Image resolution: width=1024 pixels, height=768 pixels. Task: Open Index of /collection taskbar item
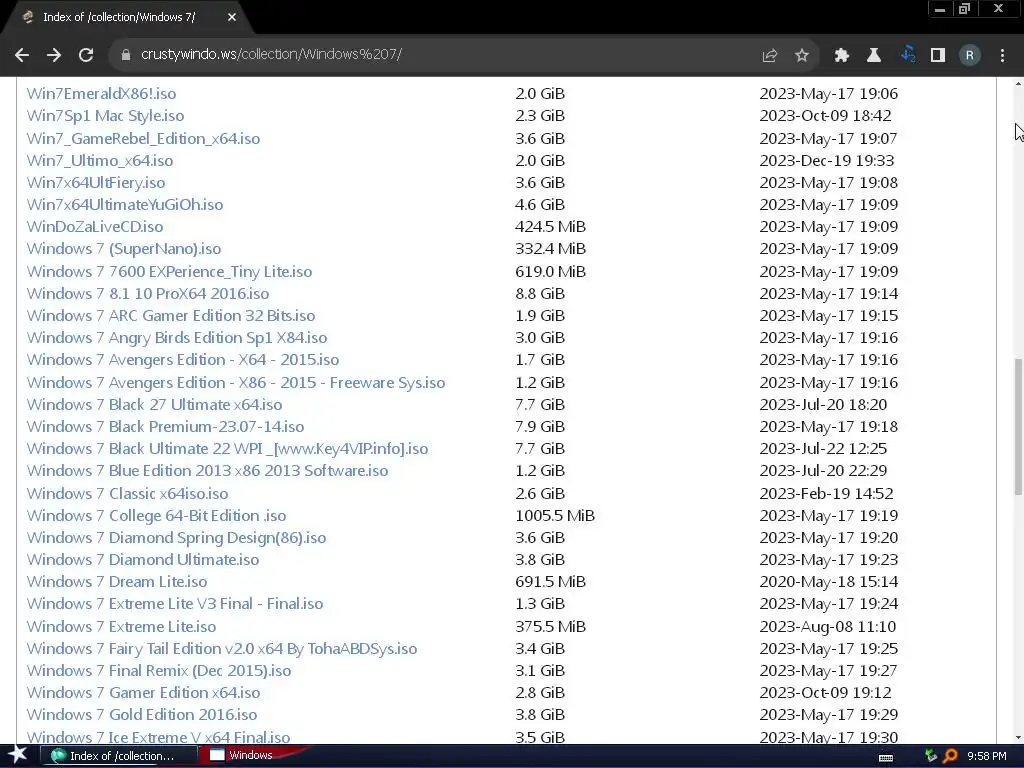pyautogui.click(x=119, y=756)
